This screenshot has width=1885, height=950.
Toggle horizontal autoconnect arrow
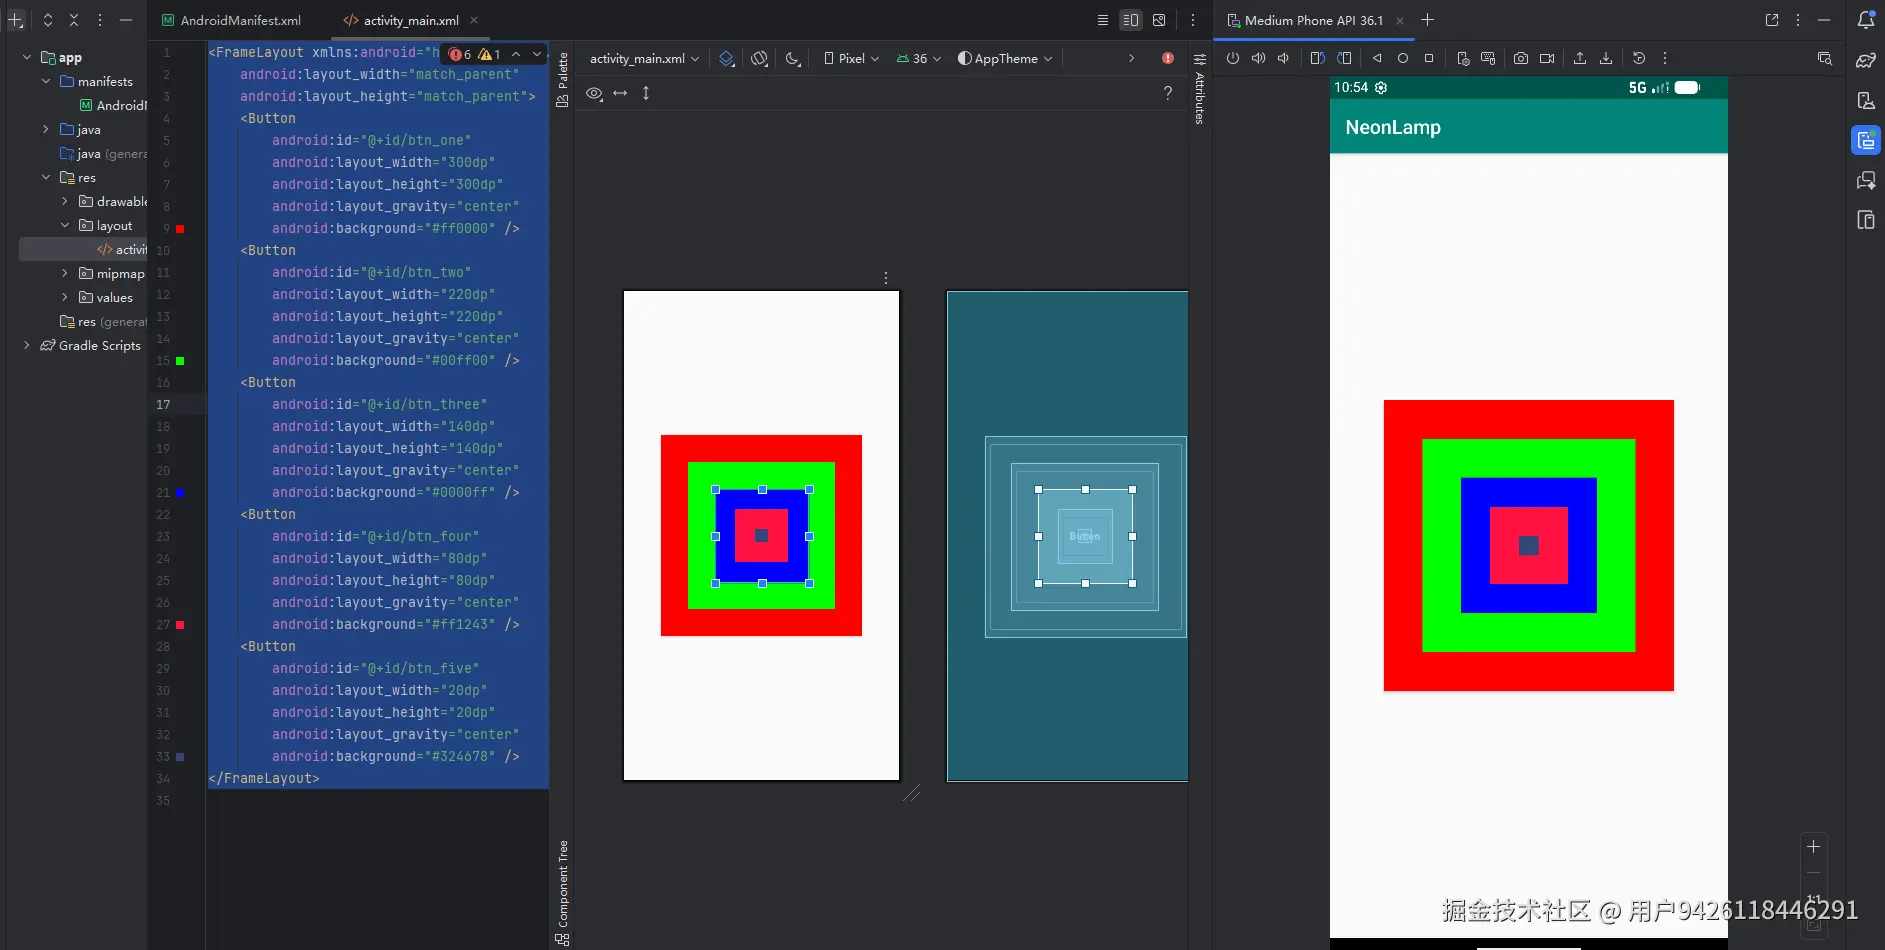pyautogui.click(x=620, y=93)
